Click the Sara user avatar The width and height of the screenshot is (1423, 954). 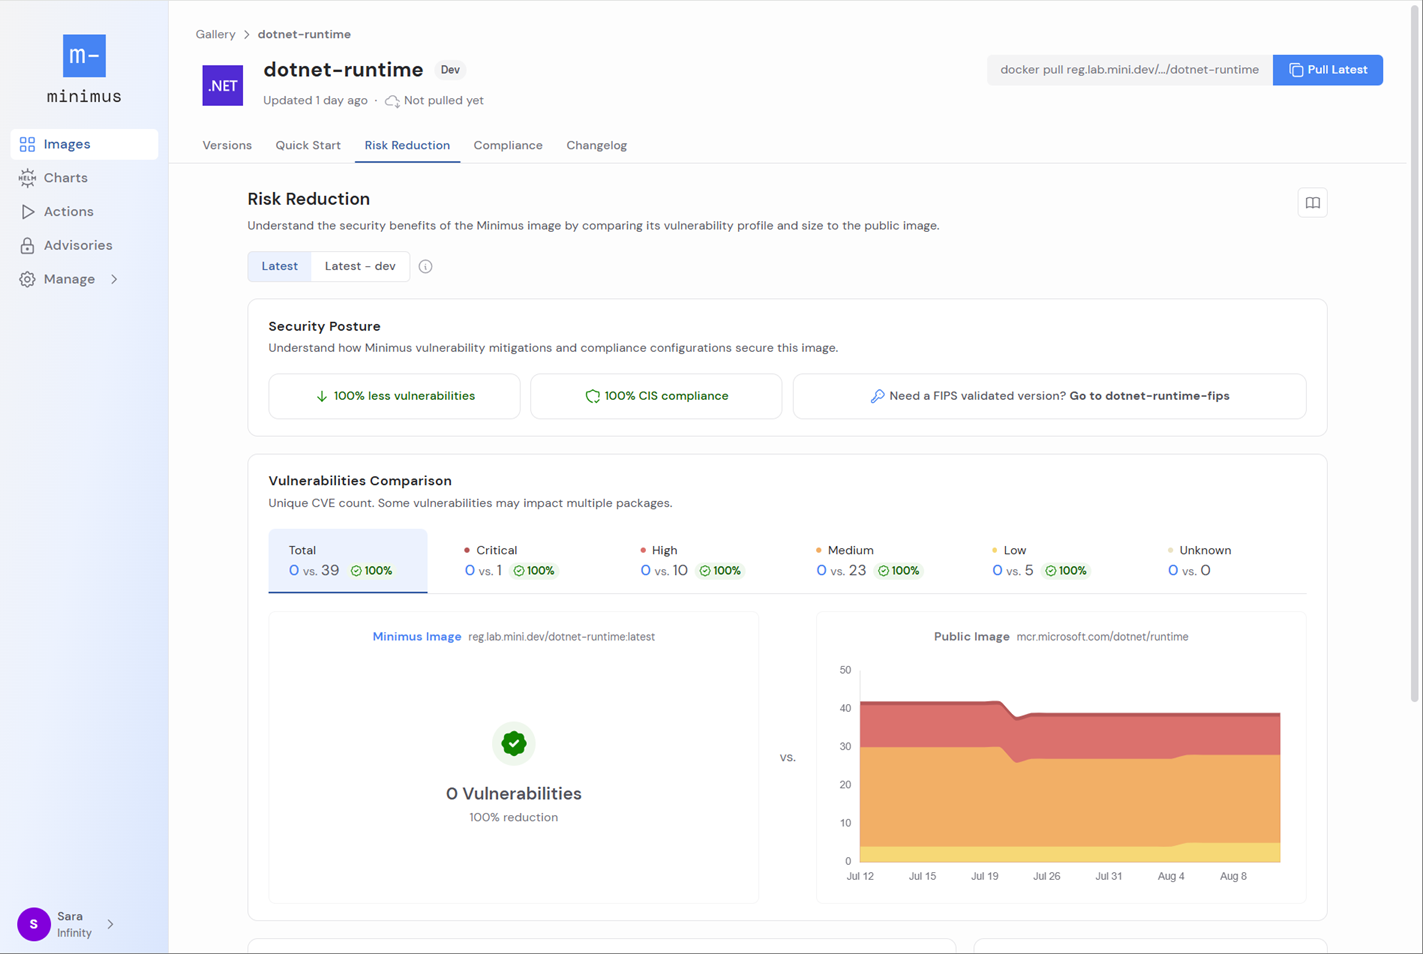[34, 924]
